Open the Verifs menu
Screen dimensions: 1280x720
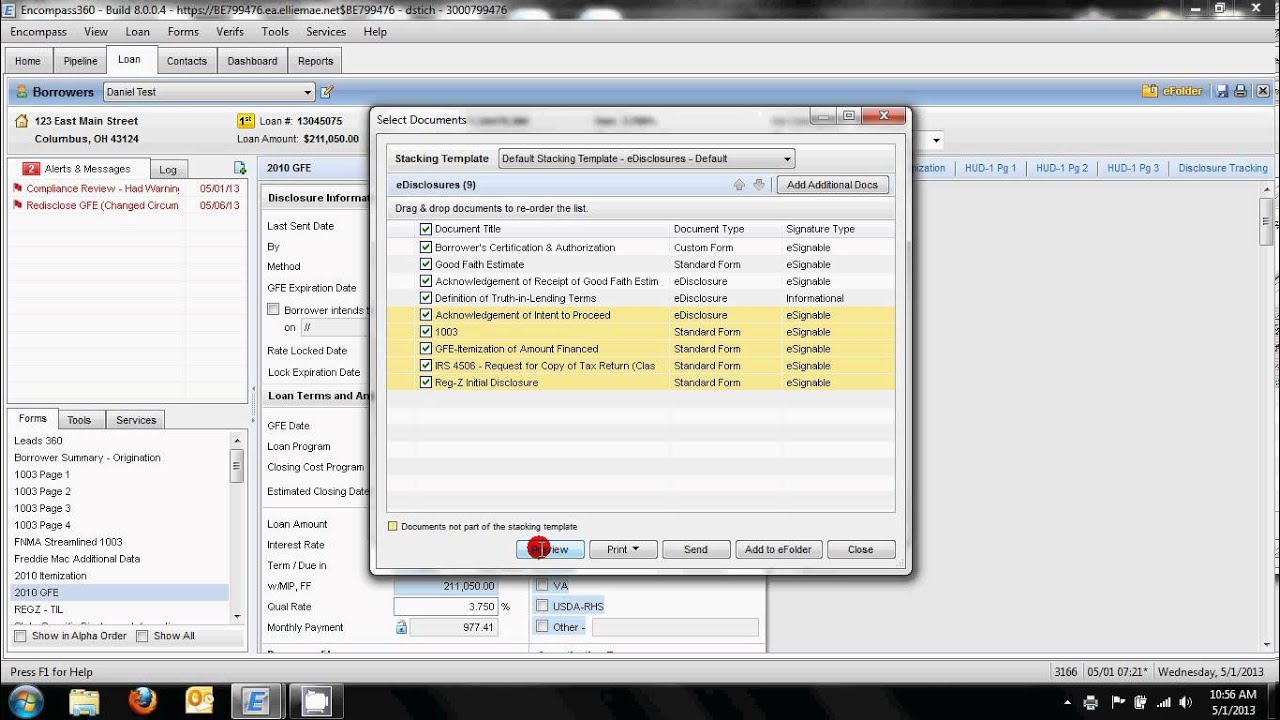click(230, 32)
